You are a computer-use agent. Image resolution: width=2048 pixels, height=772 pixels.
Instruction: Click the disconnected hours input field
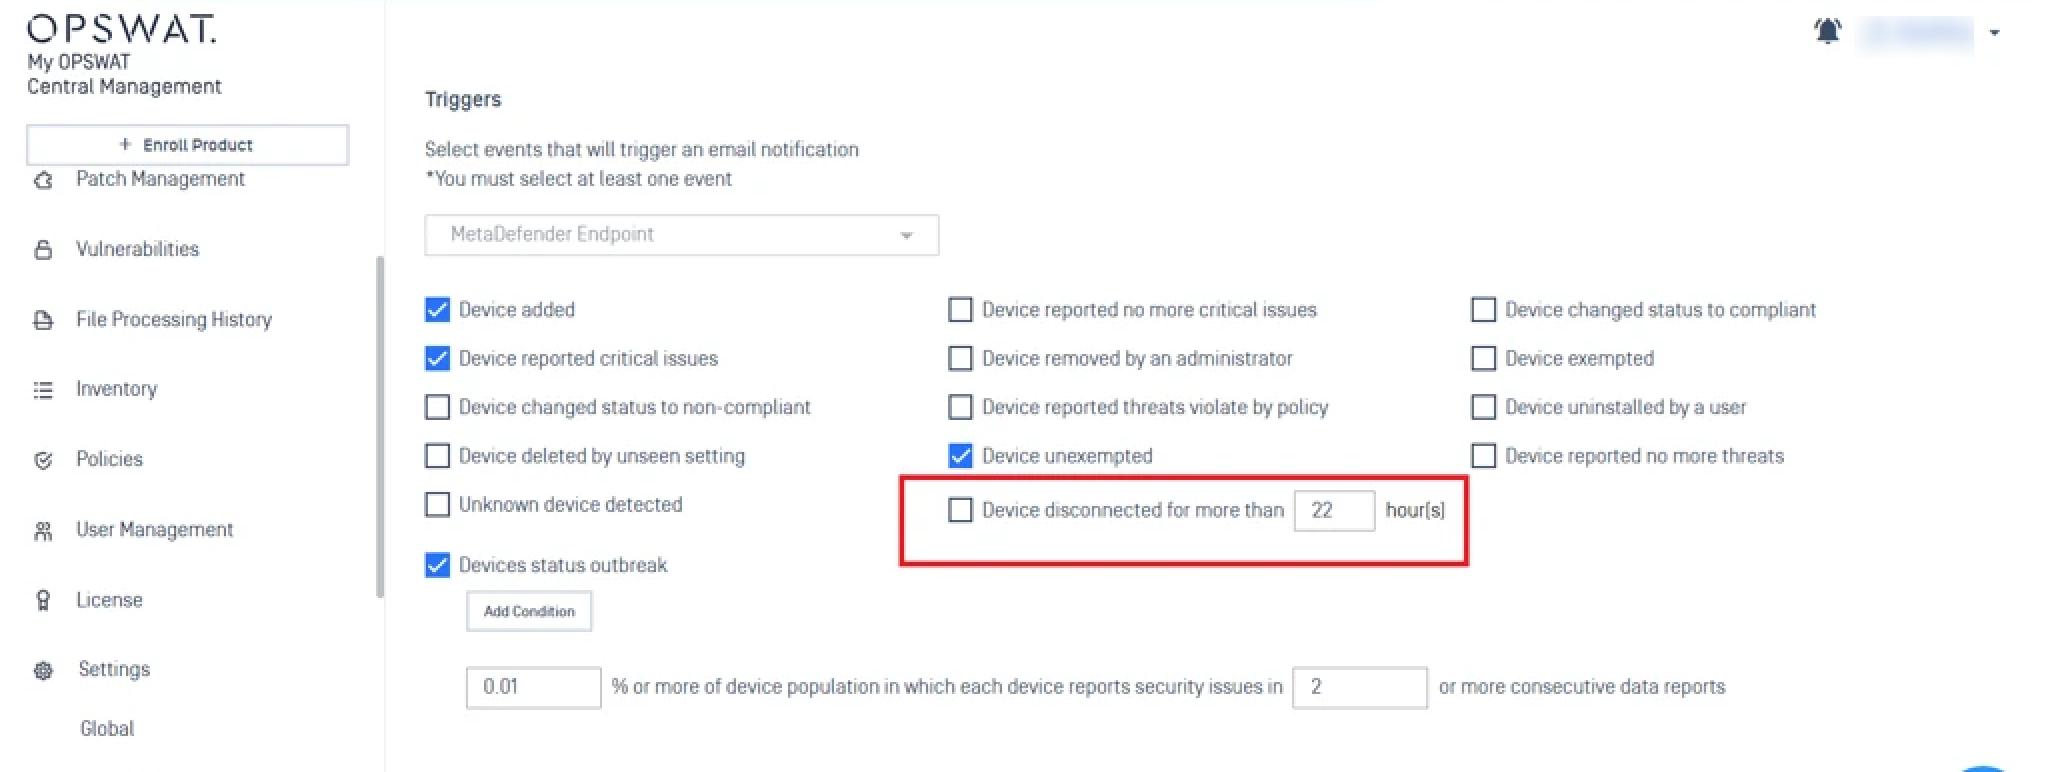pyautogui.click(x=1334, y=510)
